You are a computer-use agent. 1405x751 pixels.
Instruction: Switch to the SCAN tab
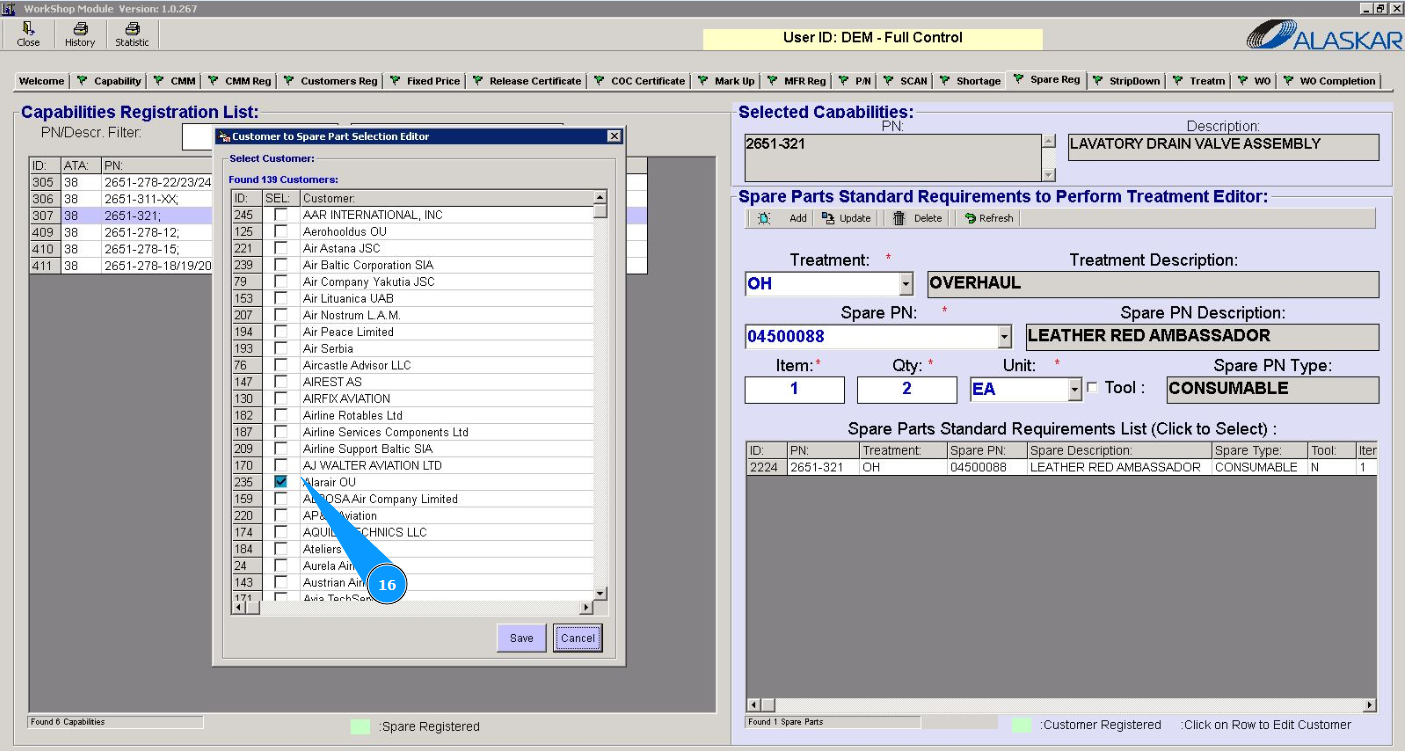click(x=905, y=81)
